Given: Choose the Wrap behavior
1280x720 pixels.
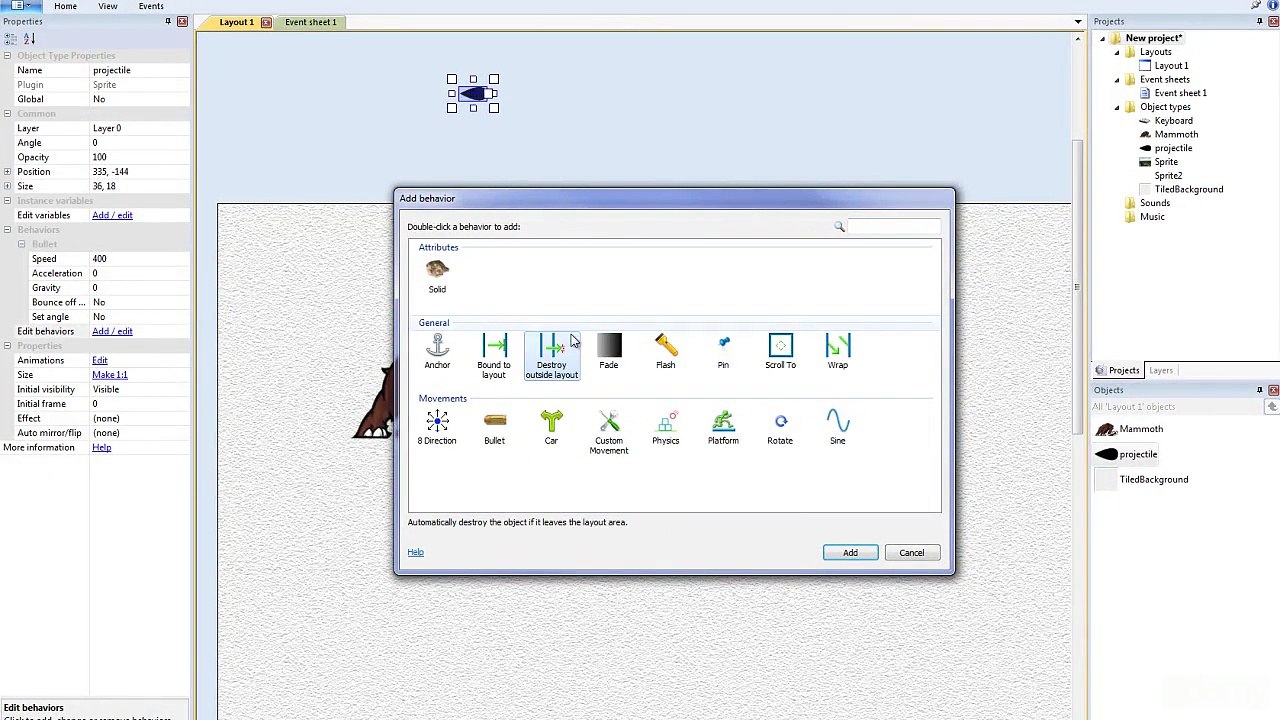Looking at the screenshot, I should tap(838, 351).
